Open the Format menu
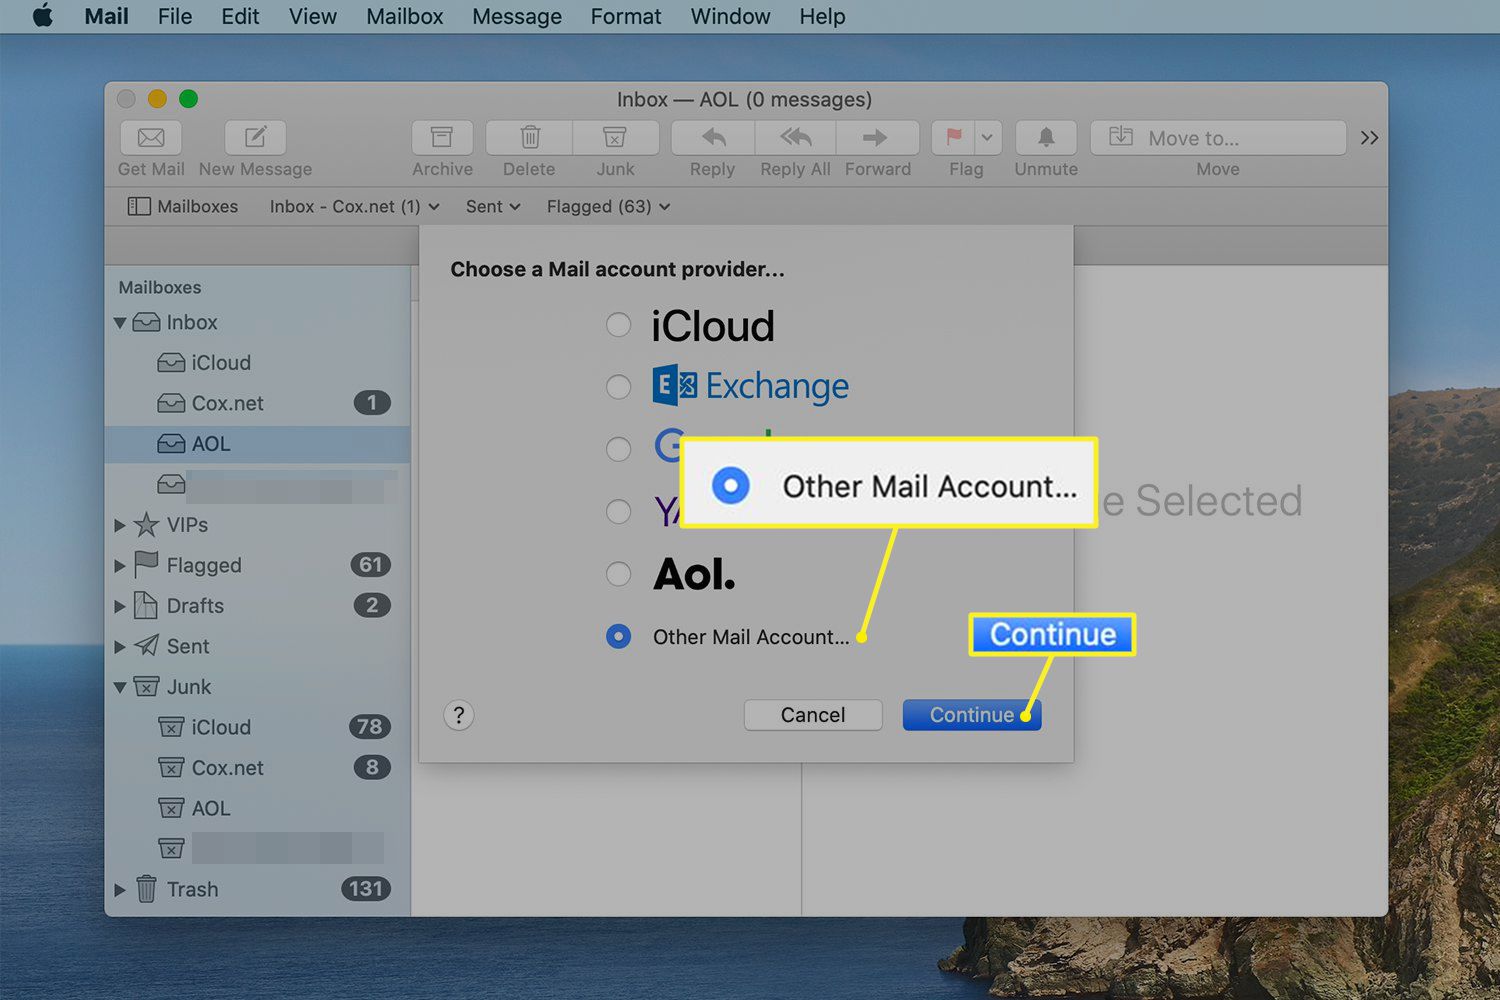Image resolution: width=1500 pixels, height=1000 pixels. point(626,16)
